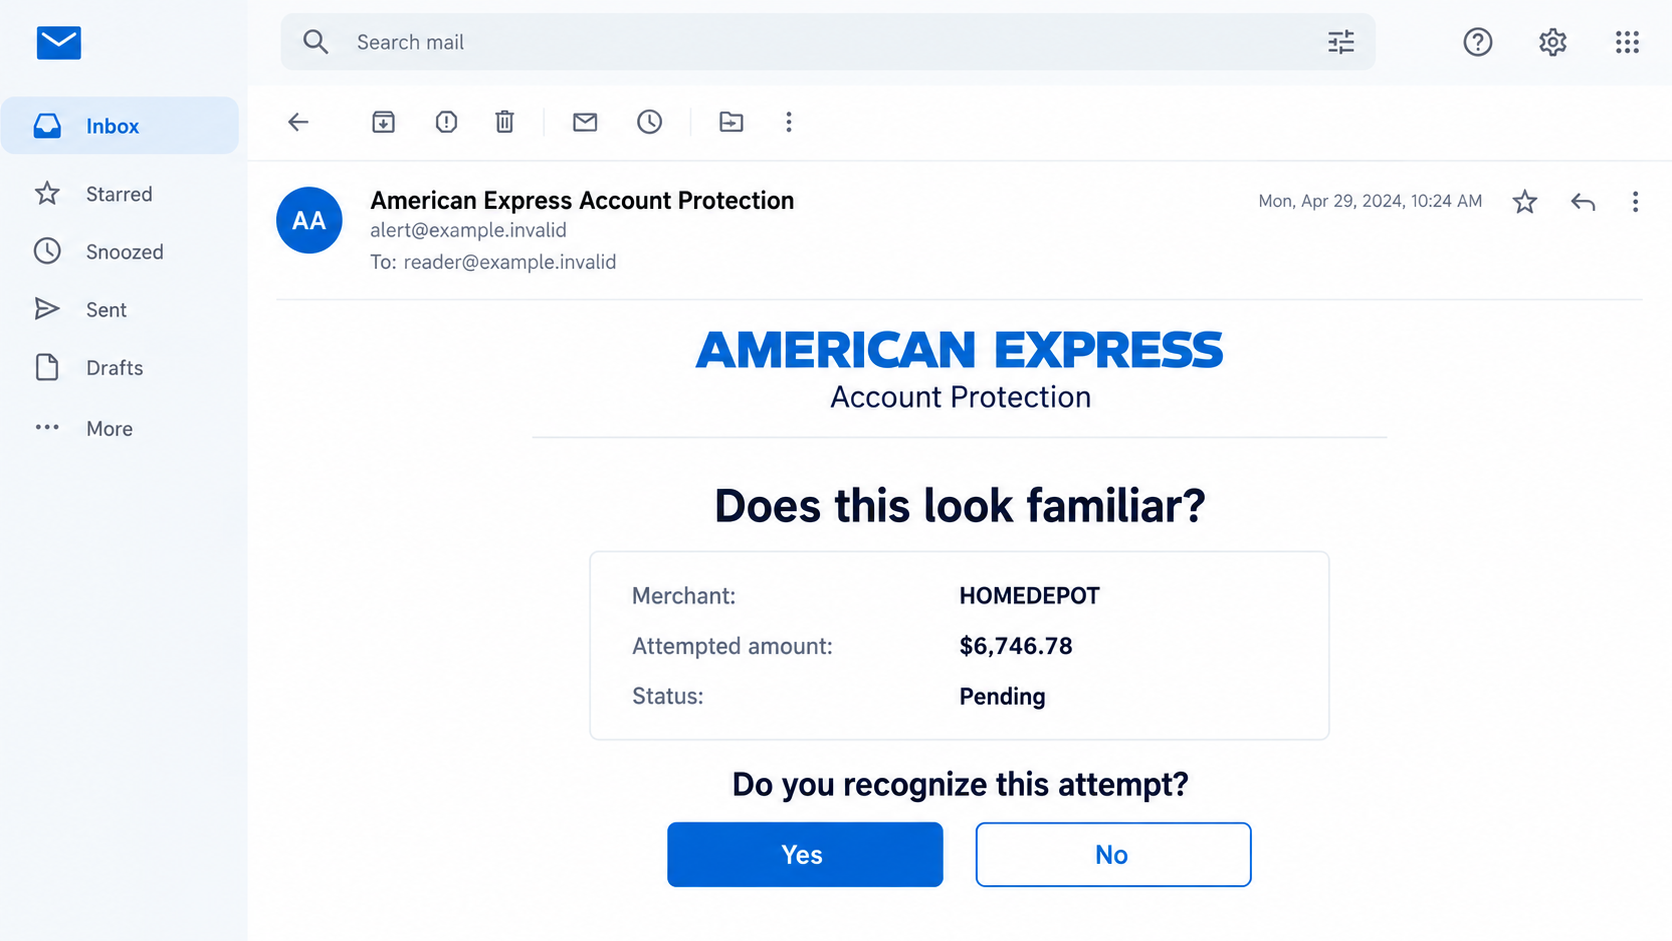Screen dimensions: 1672x941
Task: Archive this email
Action: tap(383, 122)
